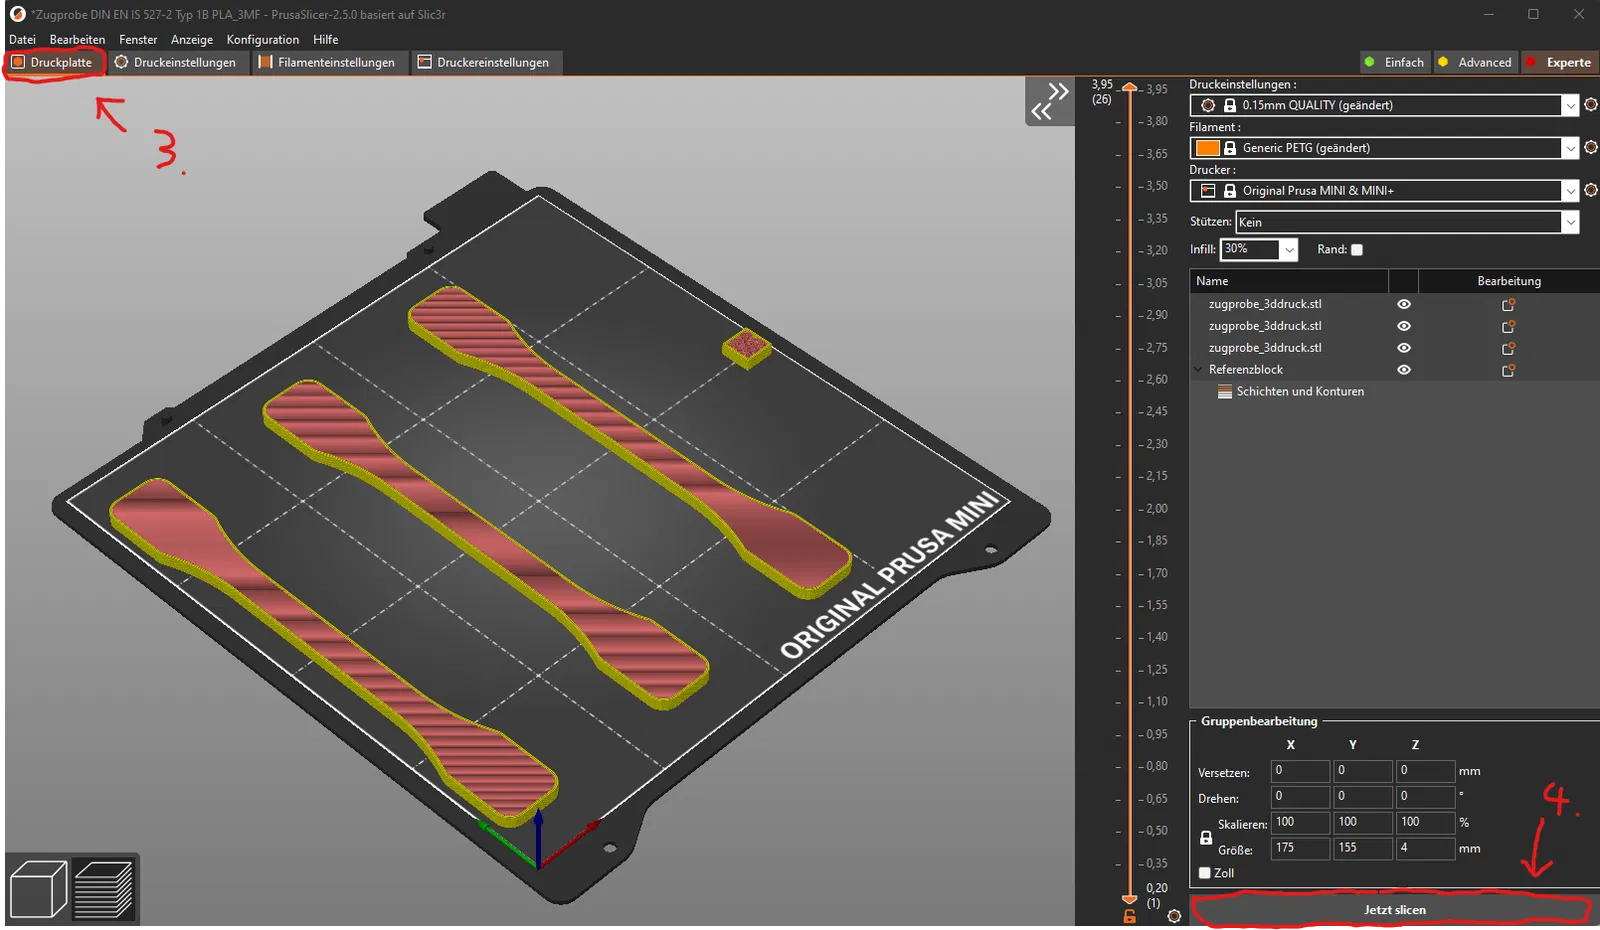Click the layer slider lock icon
Screen dimensions: 1600x930
point(1130,916)
